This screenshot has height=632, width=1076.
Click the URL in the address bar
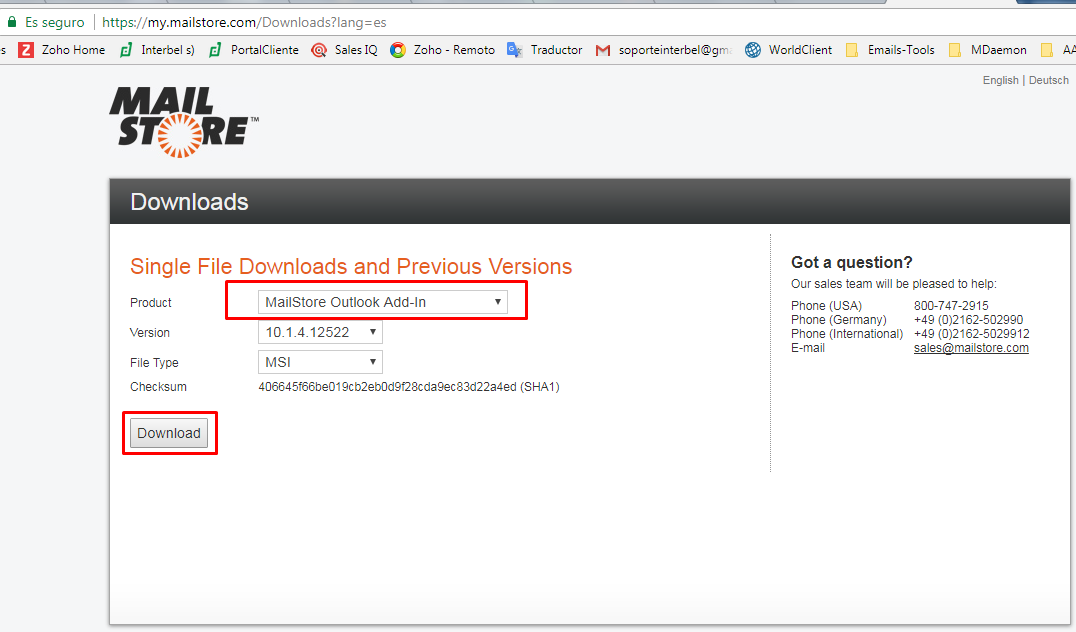(244, 23)
